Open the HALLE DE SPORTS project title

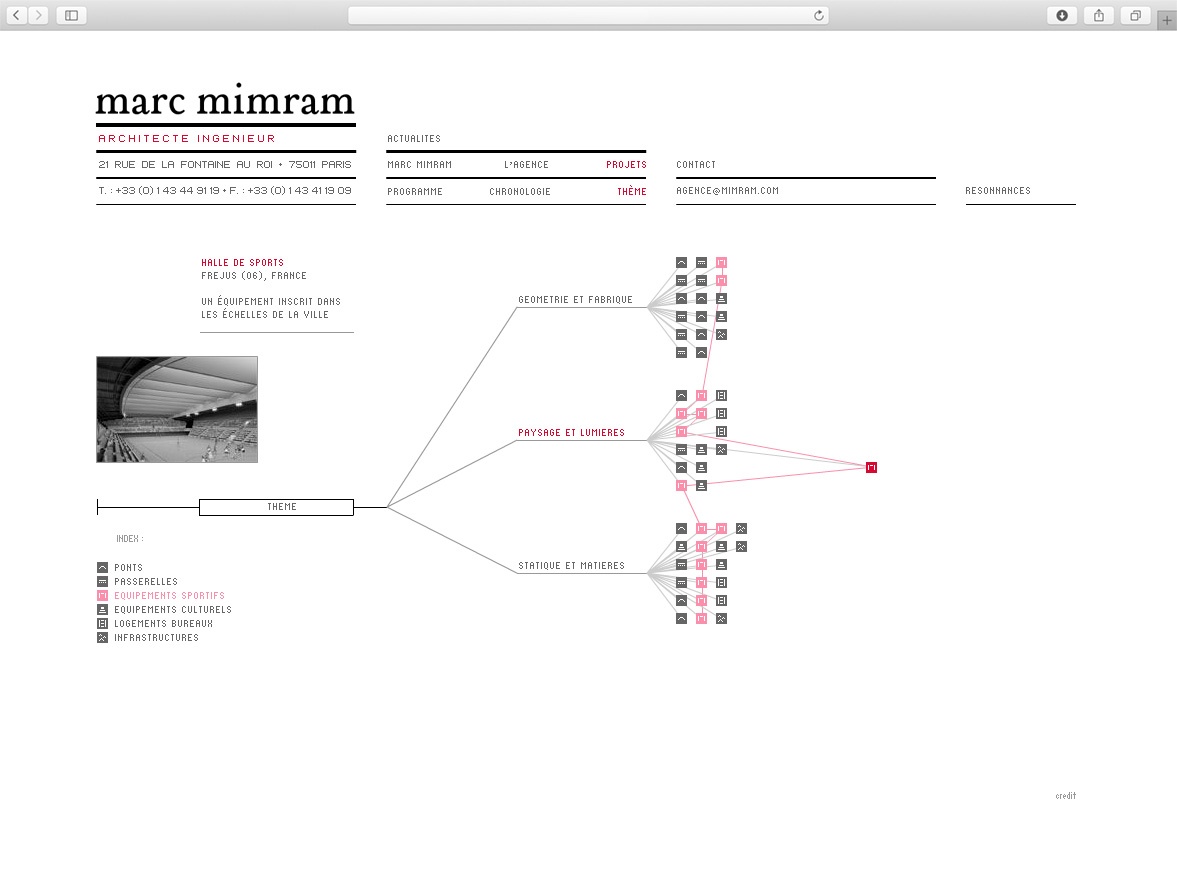[x=242, y=263]
